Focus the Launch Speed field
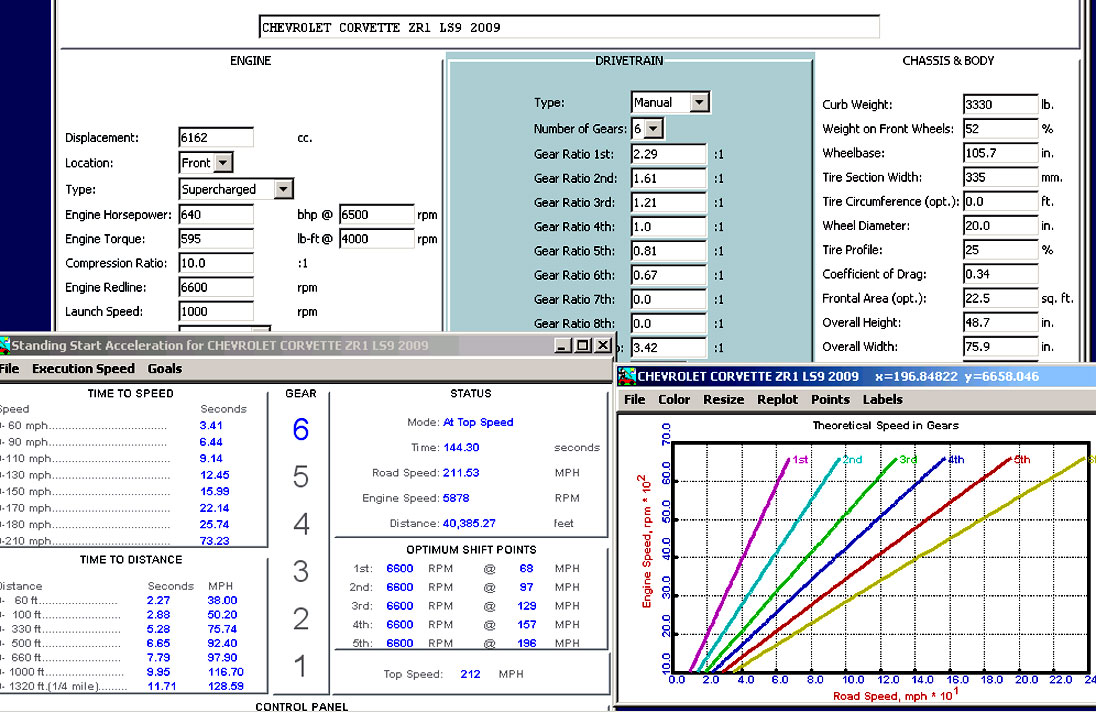This screenshot has height=713, width=1096. click(216, 312)
